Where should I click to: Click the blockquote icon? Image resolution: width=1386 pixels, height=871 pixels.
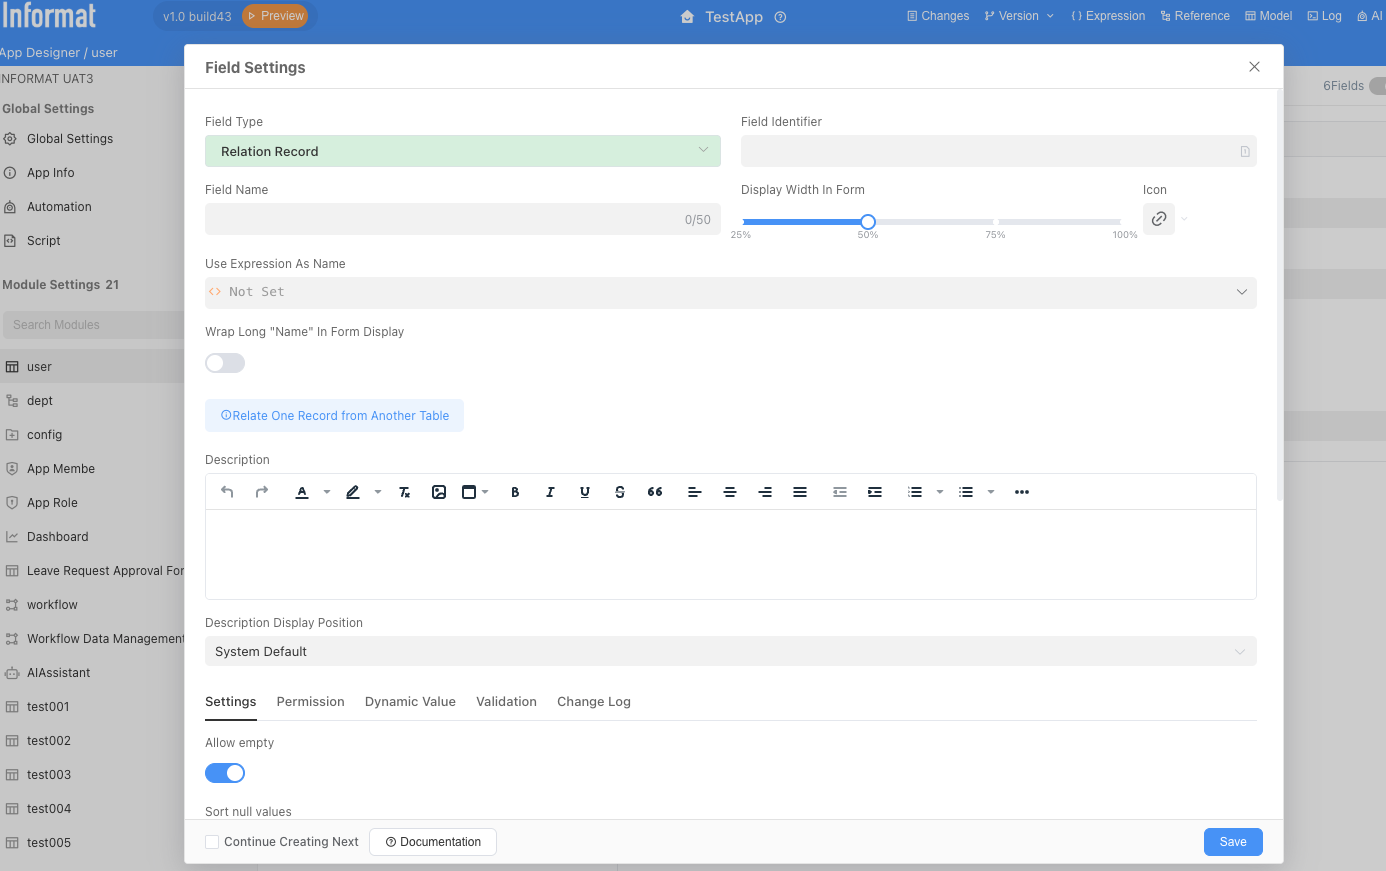click(x=655, y=492)
